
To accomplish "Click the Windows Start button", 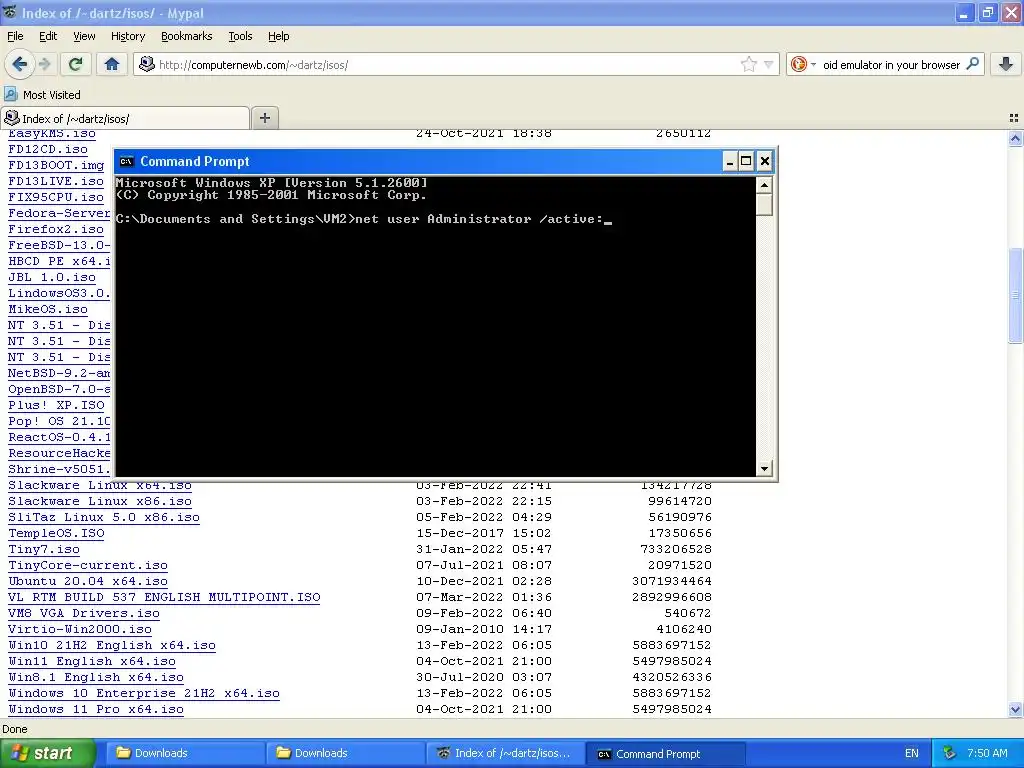I will pos(47,754).
